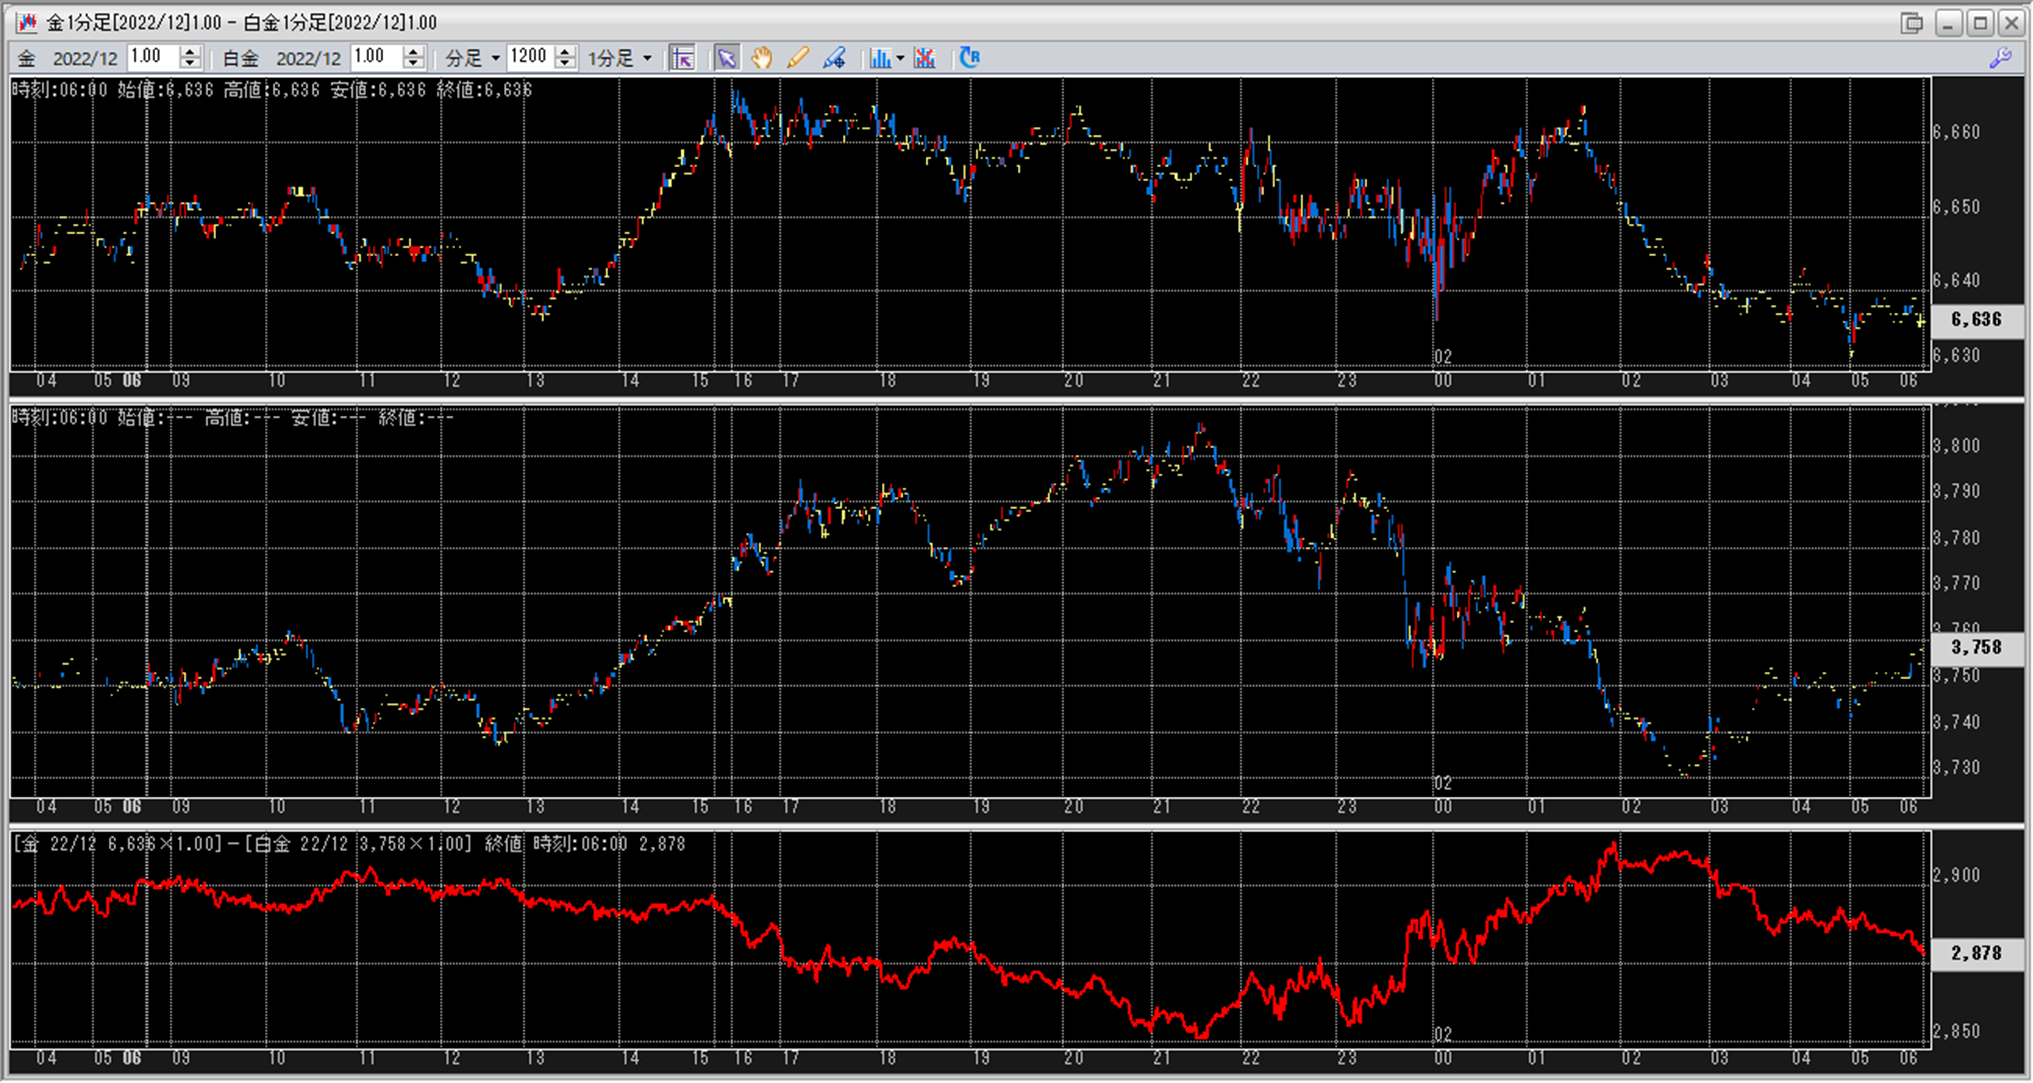The width and height of the screenshot is (2033, 1083).
Task: Decrease the 白金 multiplier stepper value
Action: point(413,64)
